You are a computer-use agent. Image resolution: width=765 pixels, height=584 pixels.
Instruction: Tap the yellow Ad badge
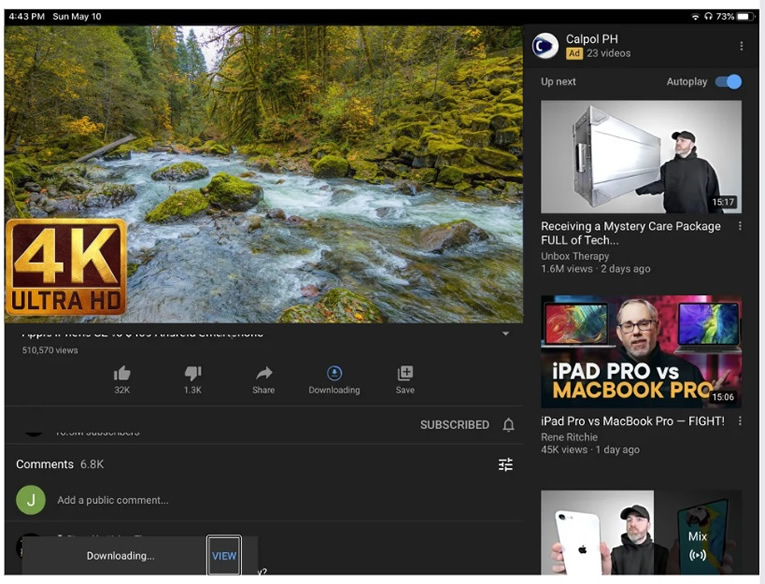click(574, 54)
